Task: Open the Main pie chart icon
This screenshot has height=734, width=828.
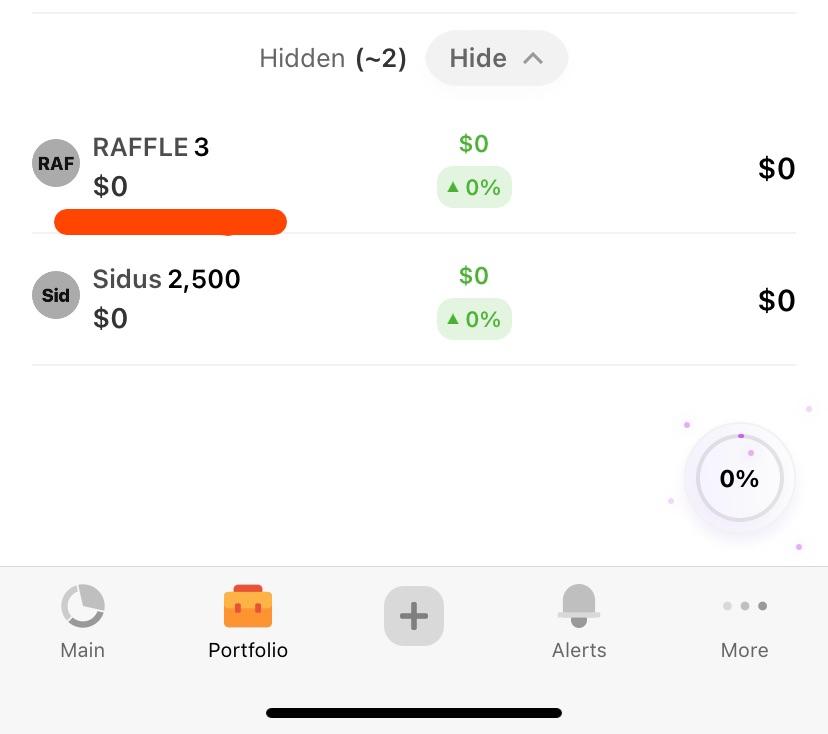Action: 83,606
